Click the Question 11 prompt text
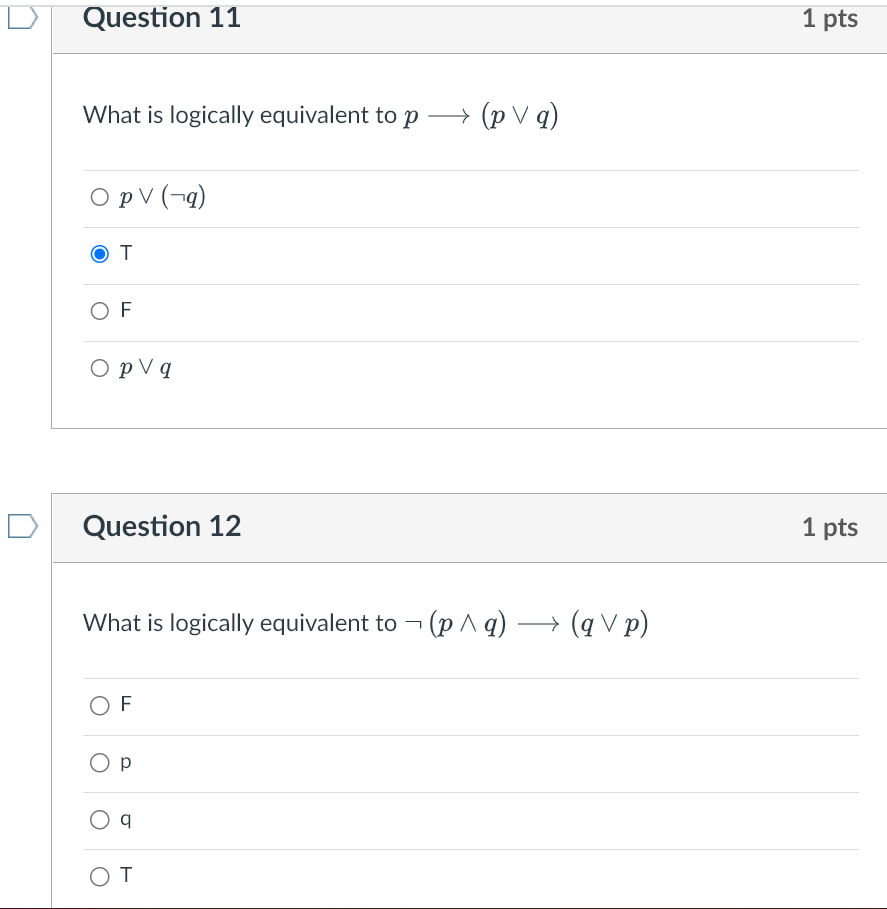This screenshot has height=909, width=887. pos(320,114)
